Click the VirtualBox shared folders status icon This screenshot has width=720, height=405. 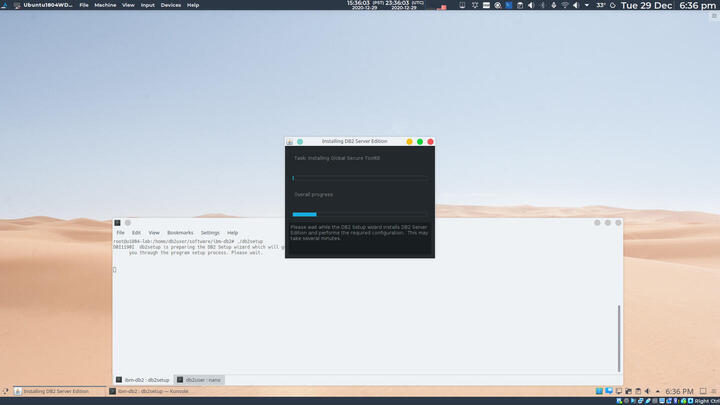[x=655, y=401]
